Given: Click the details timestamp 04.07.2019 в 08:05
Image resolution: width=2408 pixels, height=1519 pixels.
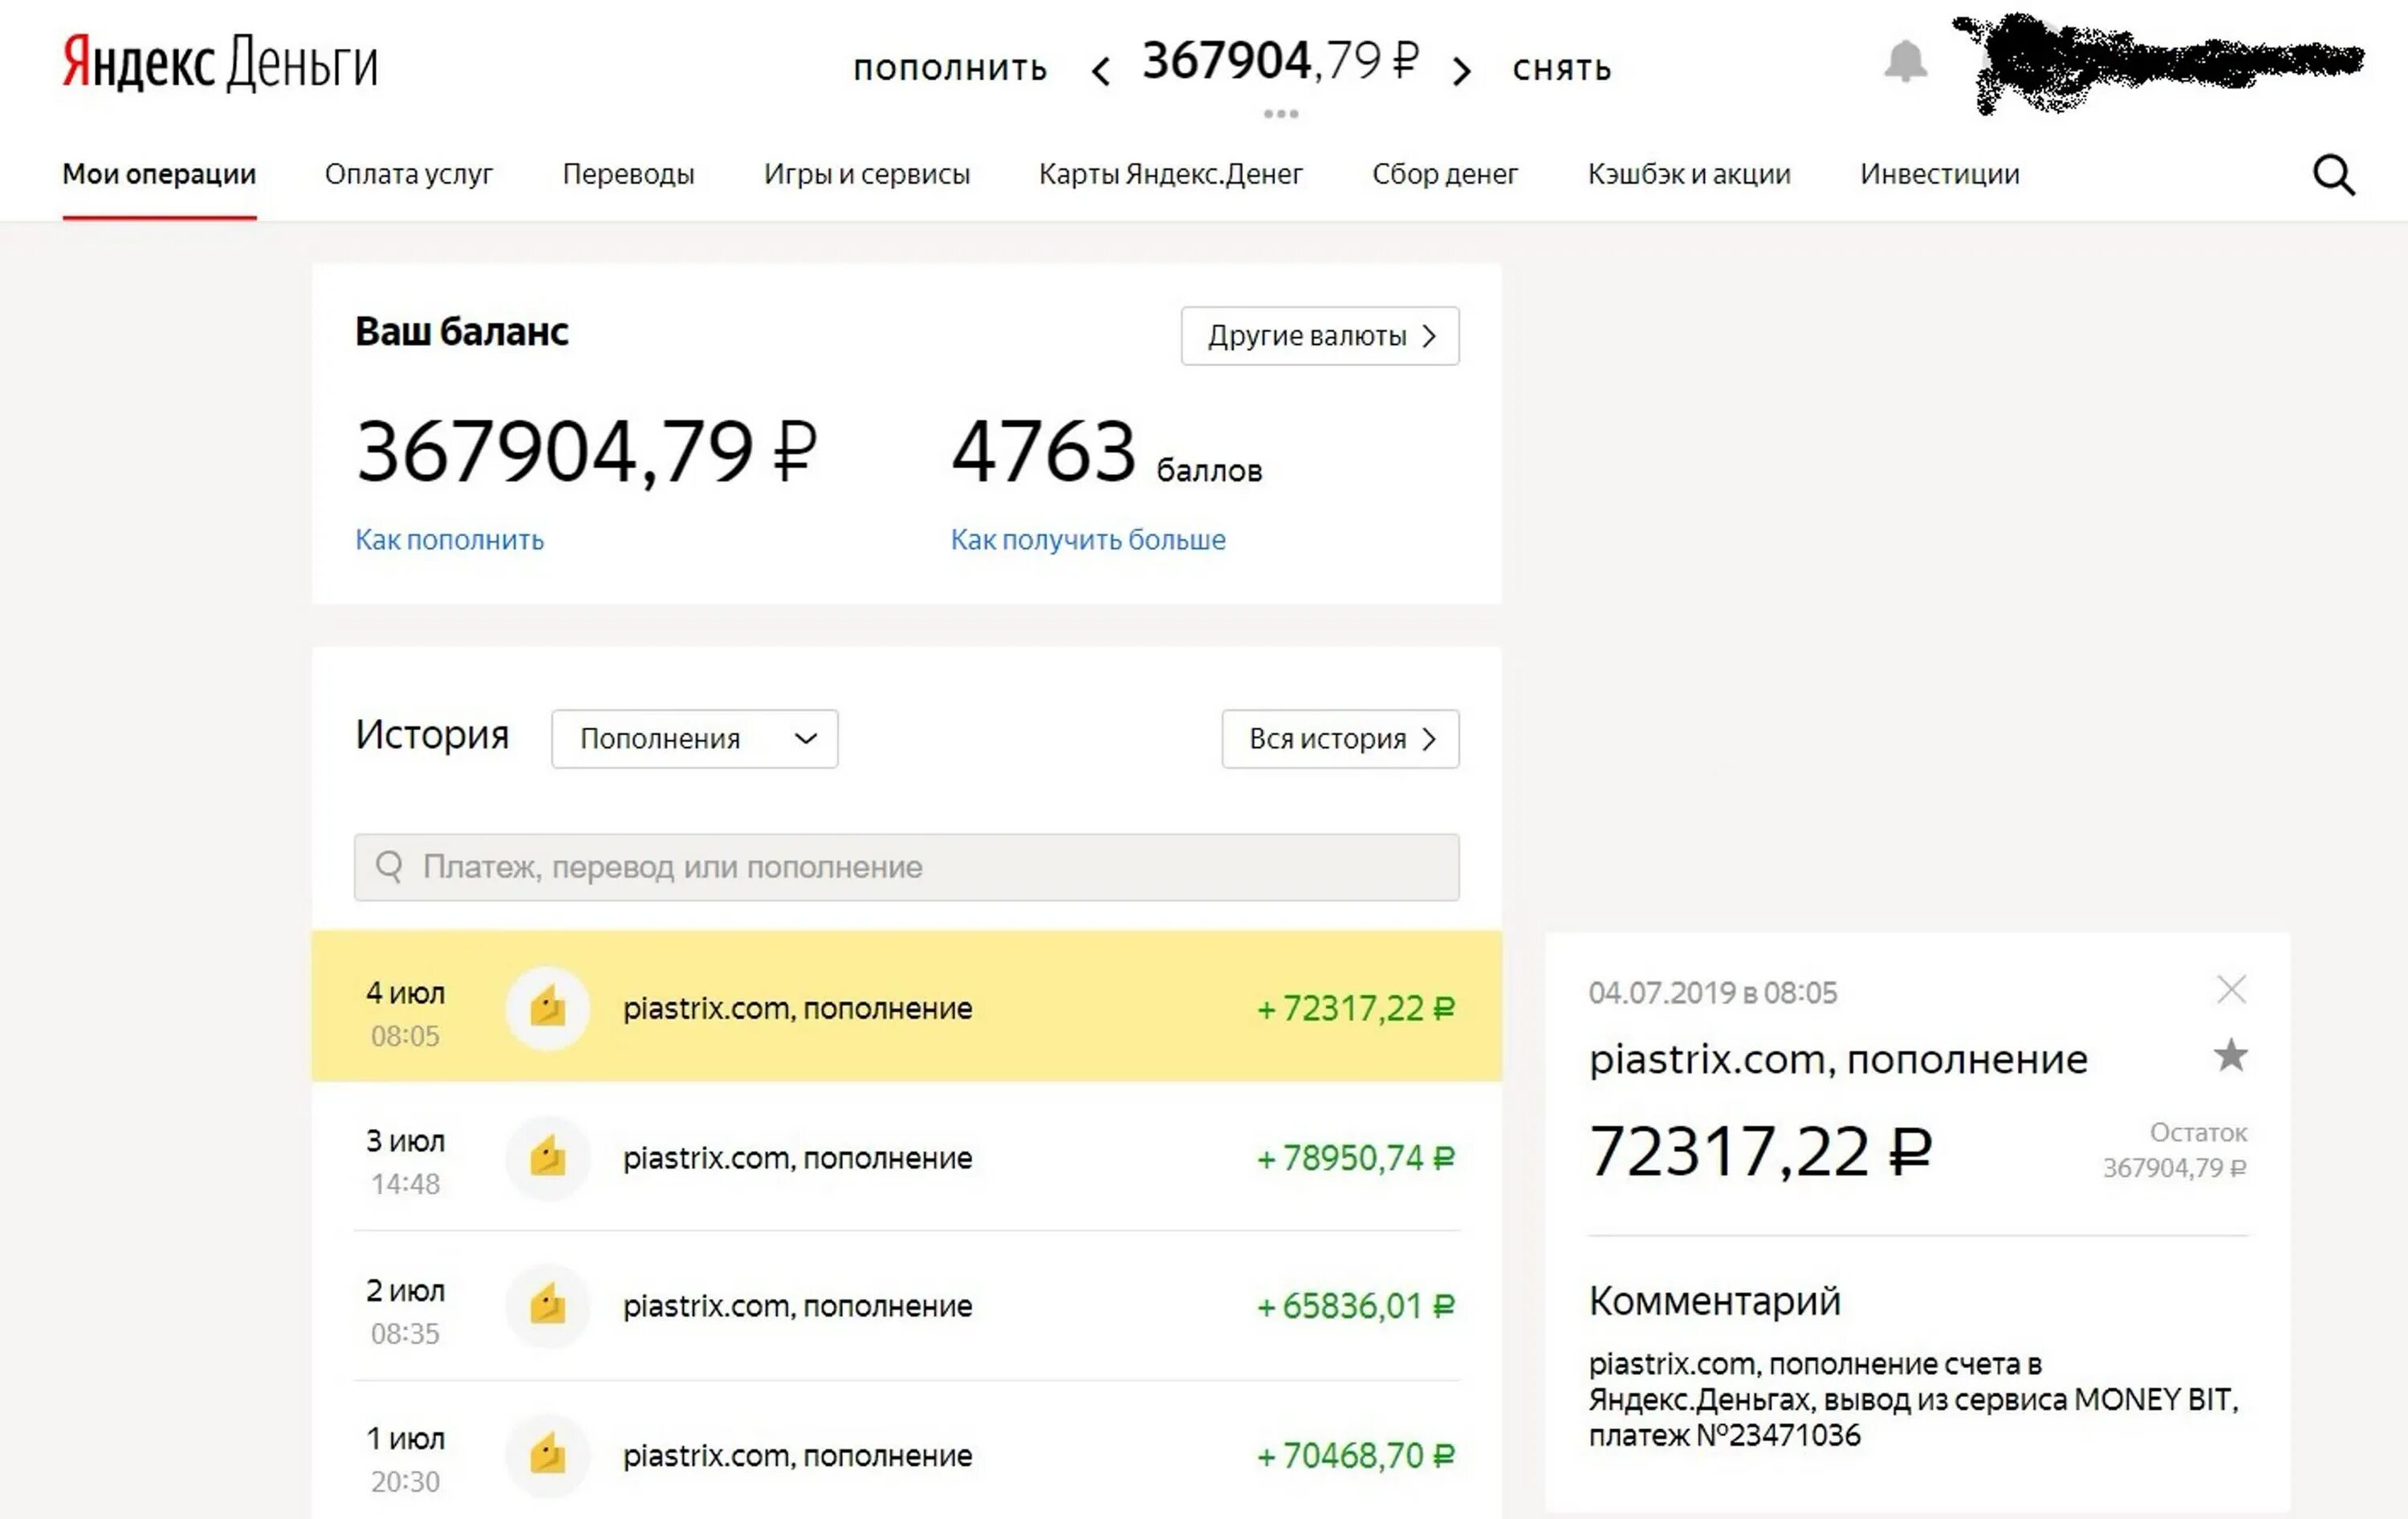Looking at the screenshot, I should click(x=1713, y=993).
